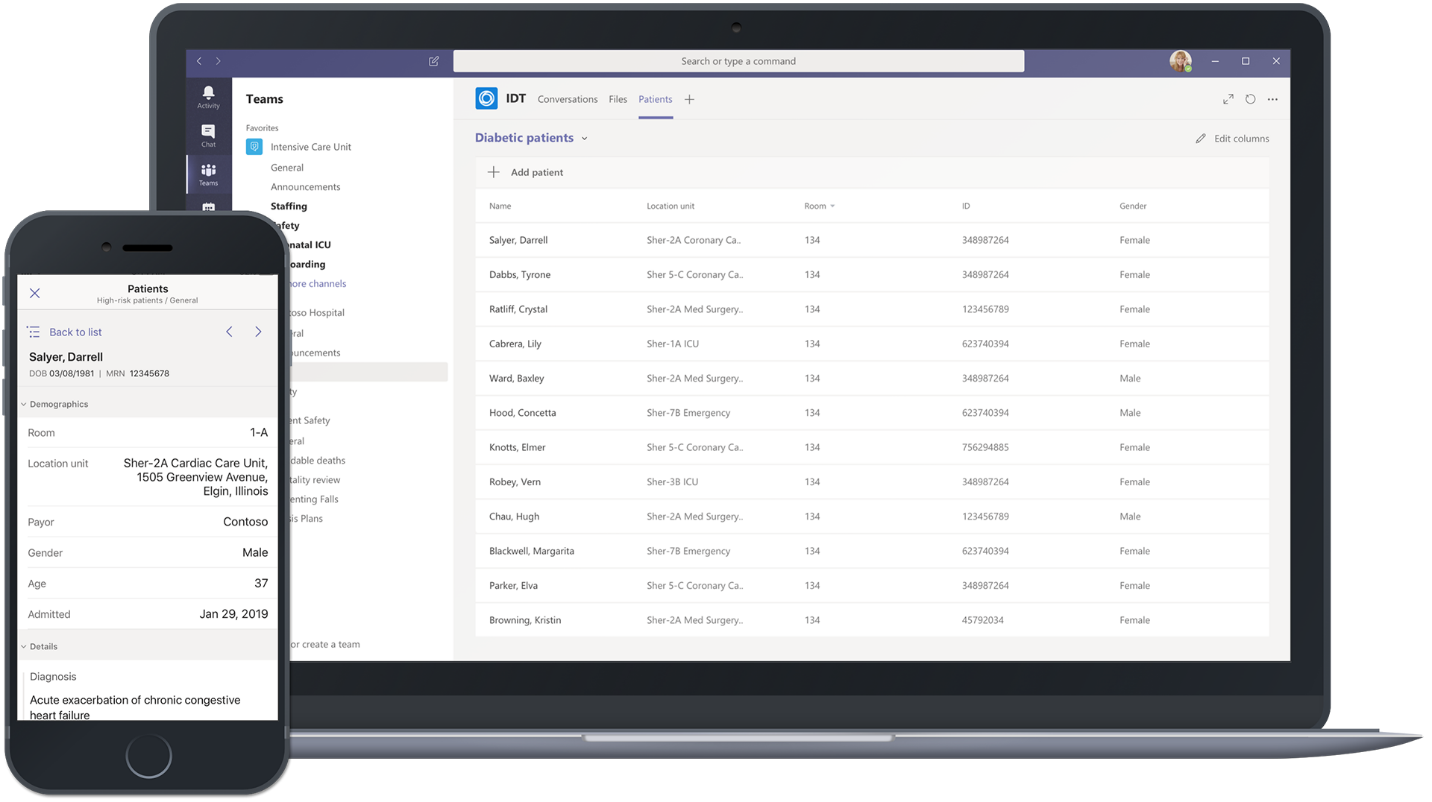Sort by the Room column arrow
The height and width of the screenshot is (802, 1432).
click(832, 206)
